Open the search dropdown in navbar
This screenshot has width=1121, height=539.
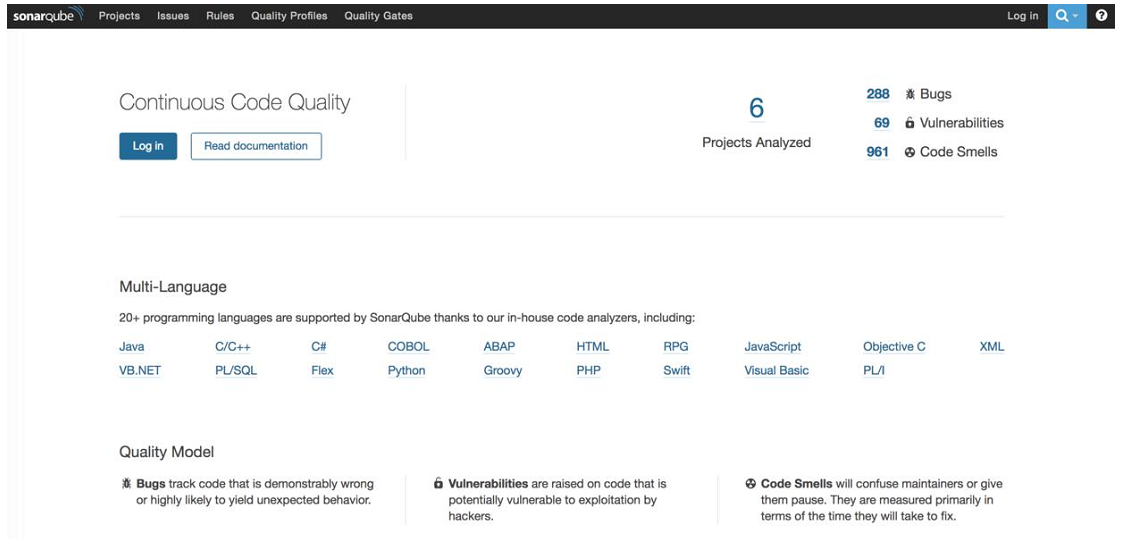(x=1067, y=16)
